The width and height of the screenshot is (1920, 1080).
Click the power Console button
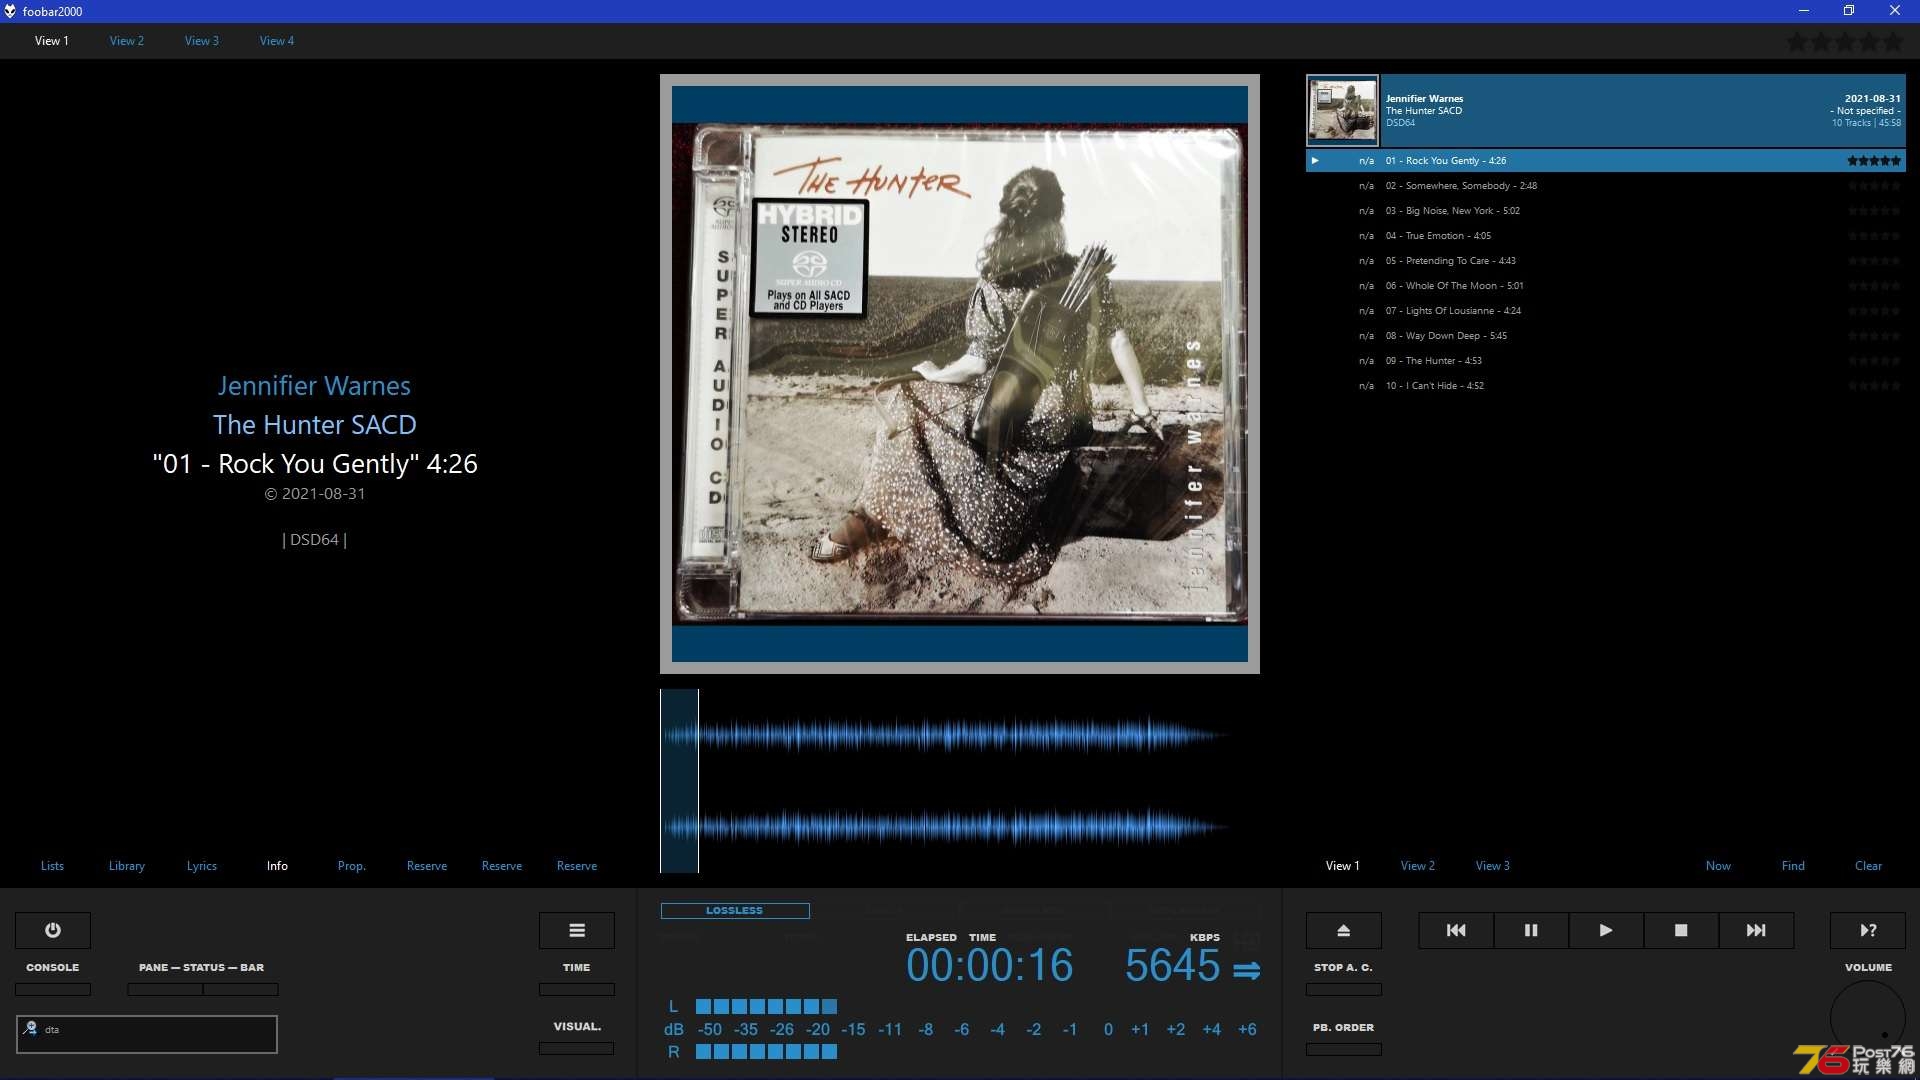53,930
